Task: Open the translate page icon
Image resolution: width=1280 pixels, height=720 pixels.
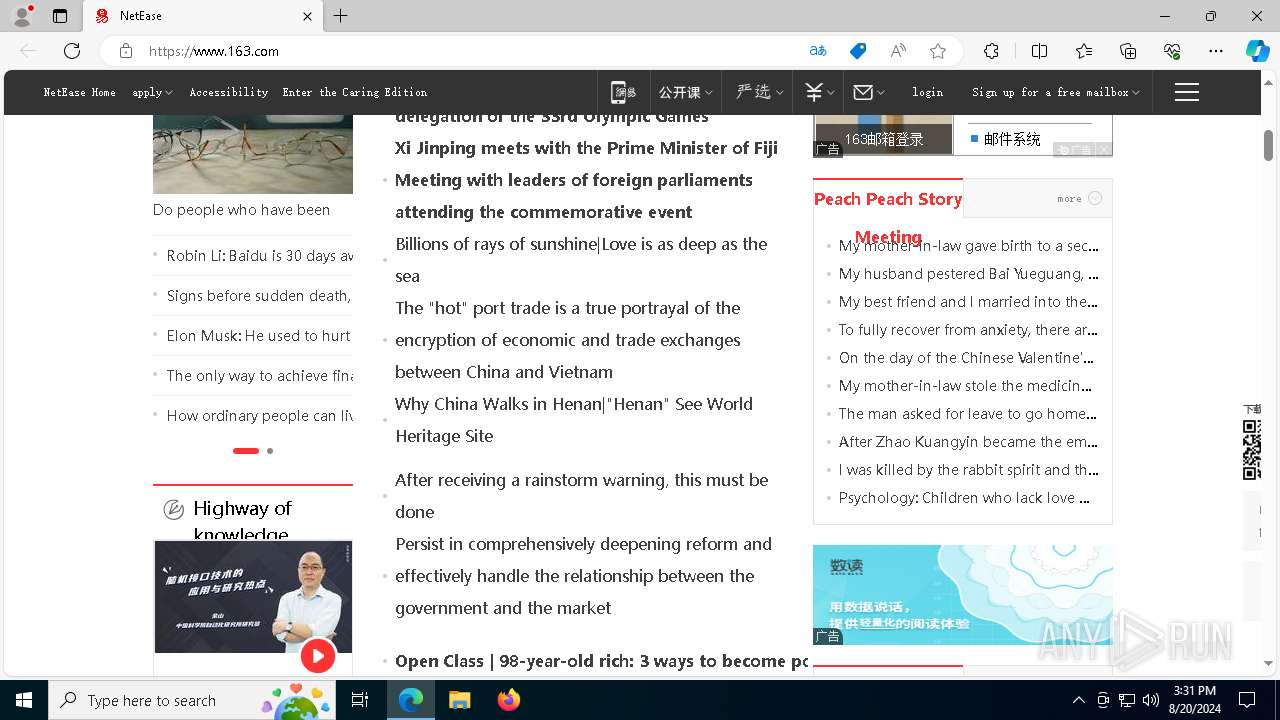Action: (x=818, y=51)
